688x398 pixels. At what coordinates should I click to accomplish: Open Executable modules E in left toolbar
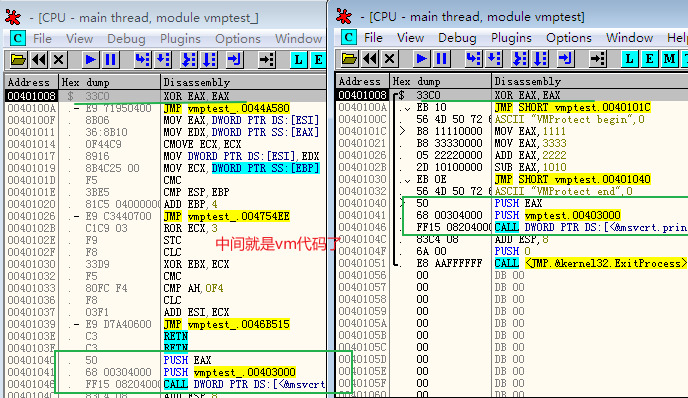(x=318, y=60)
